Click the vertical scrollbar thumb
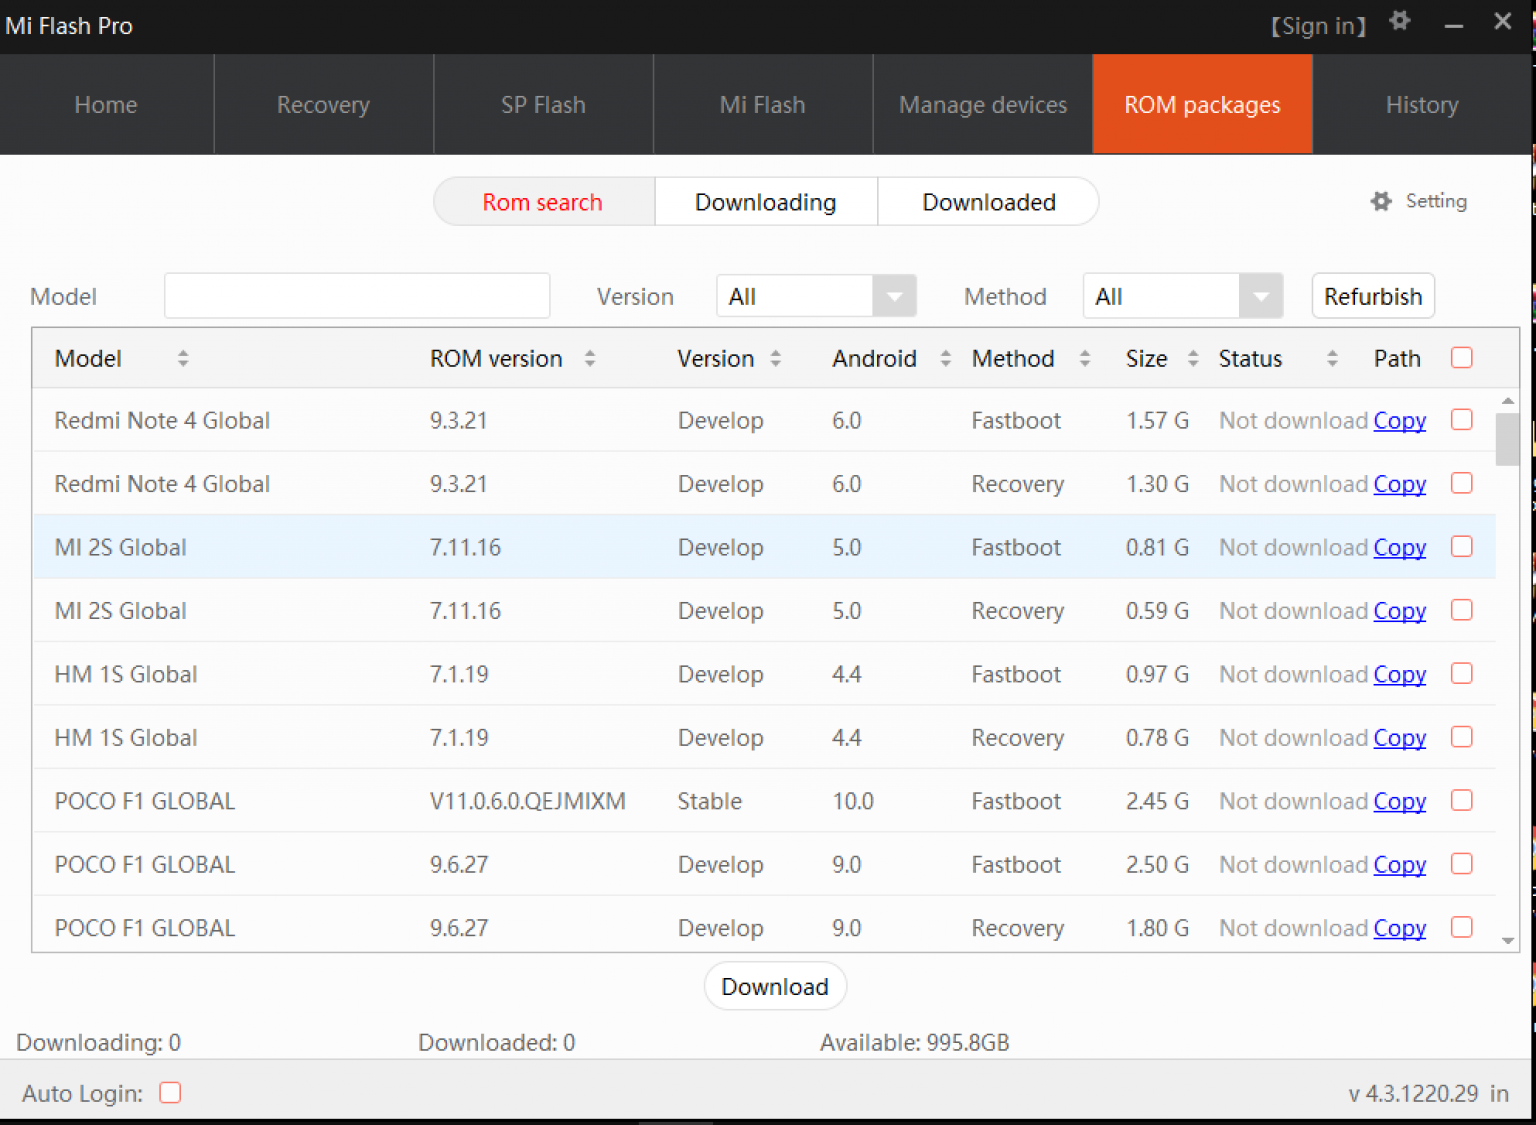Image resolution: width=1536 pixels, height=1125 pixels. click(x=1508, y=440)
